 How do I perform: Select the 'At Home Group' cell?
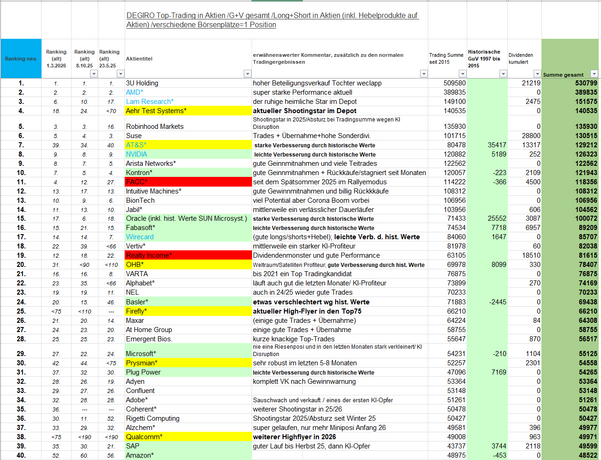click(188, 330)
